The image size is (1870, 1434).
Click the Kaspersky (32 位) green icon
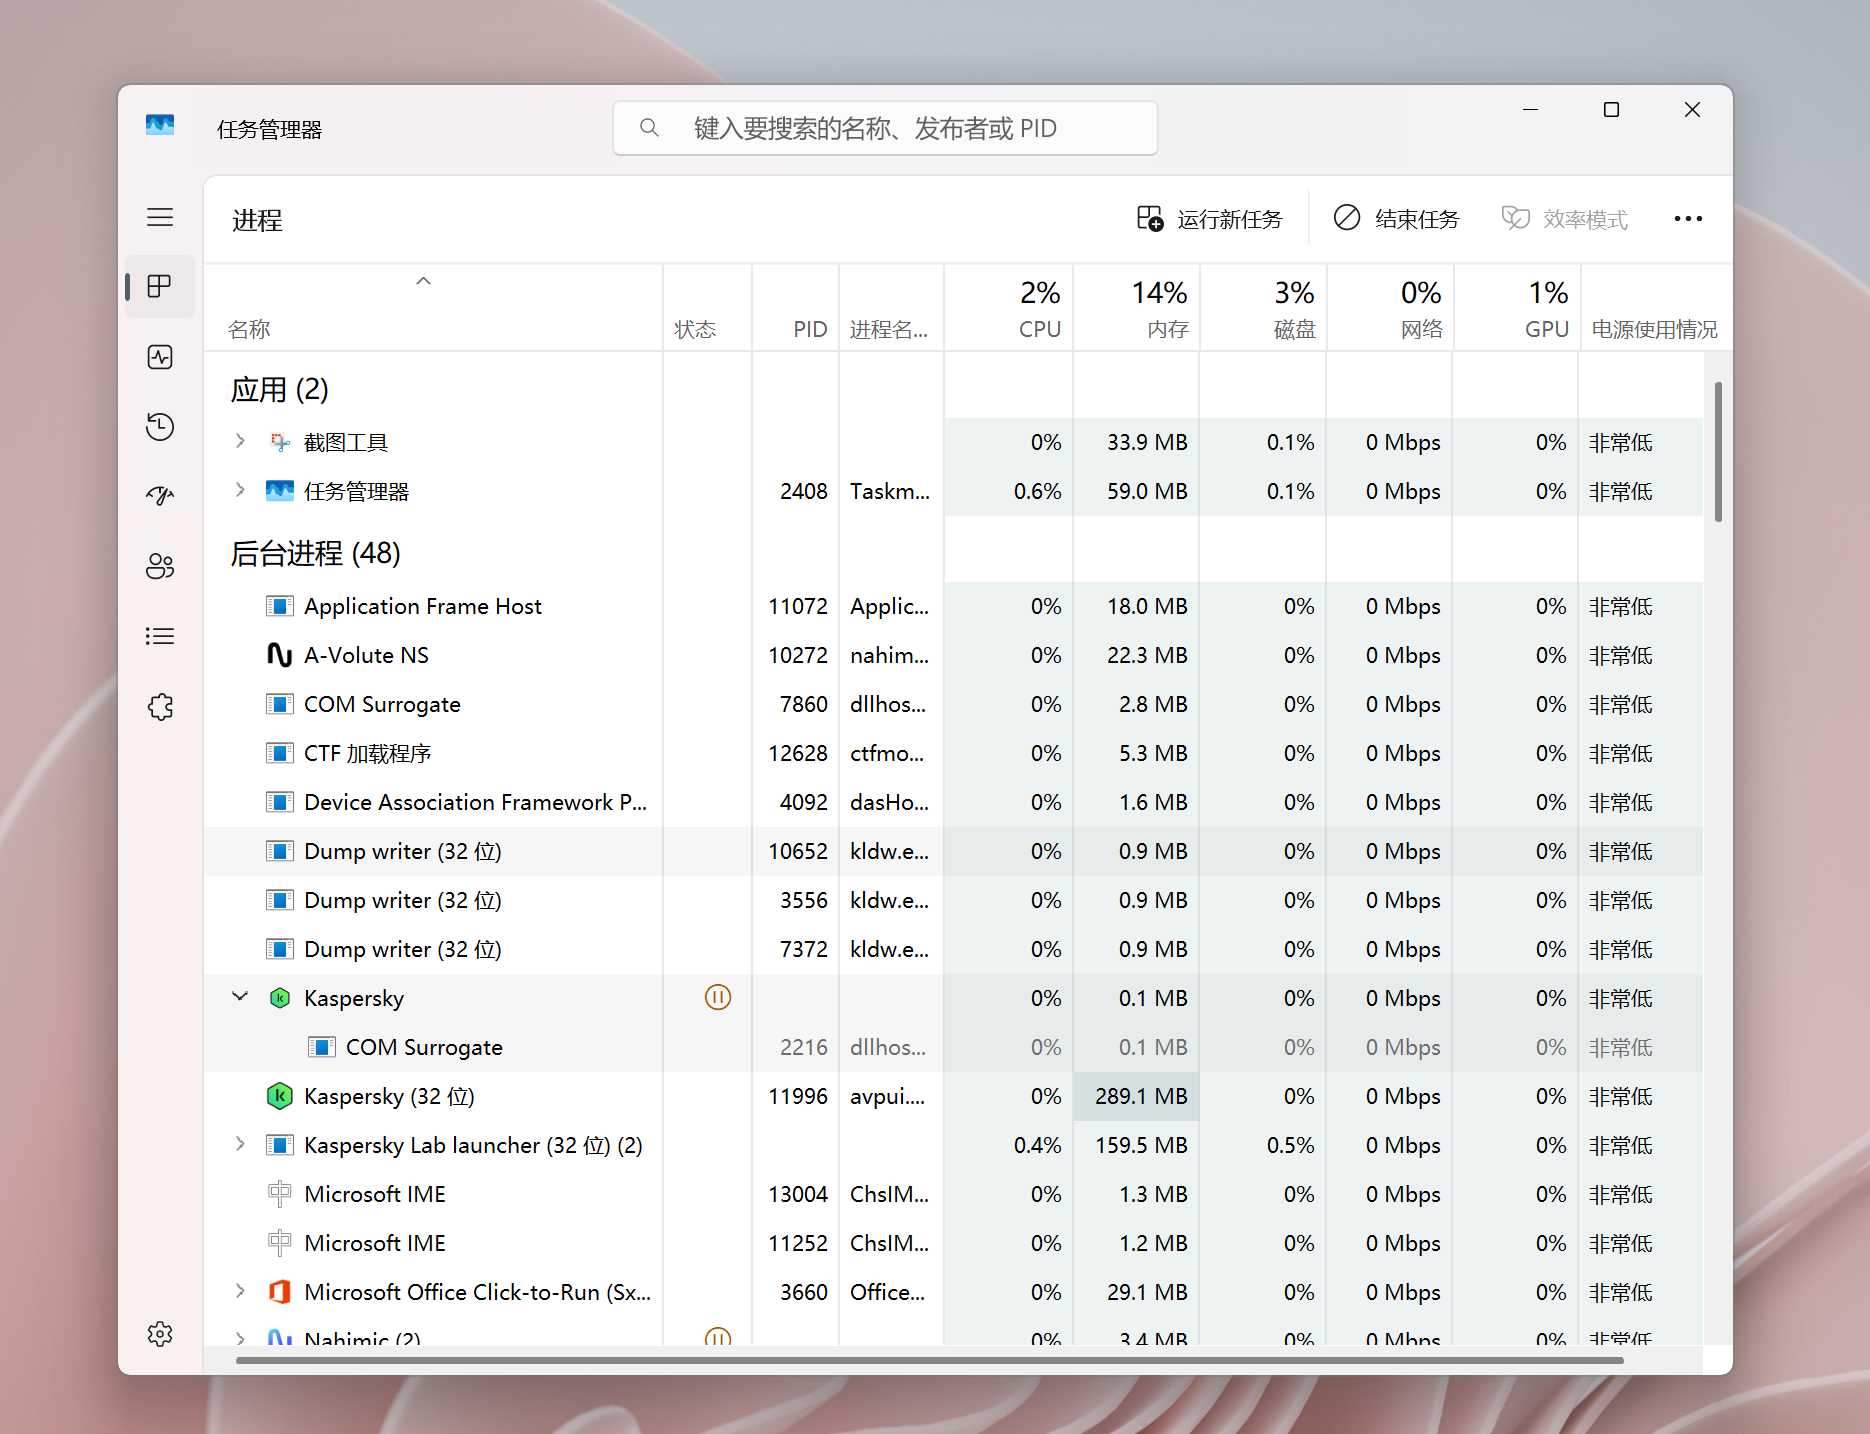(280, 1096)
